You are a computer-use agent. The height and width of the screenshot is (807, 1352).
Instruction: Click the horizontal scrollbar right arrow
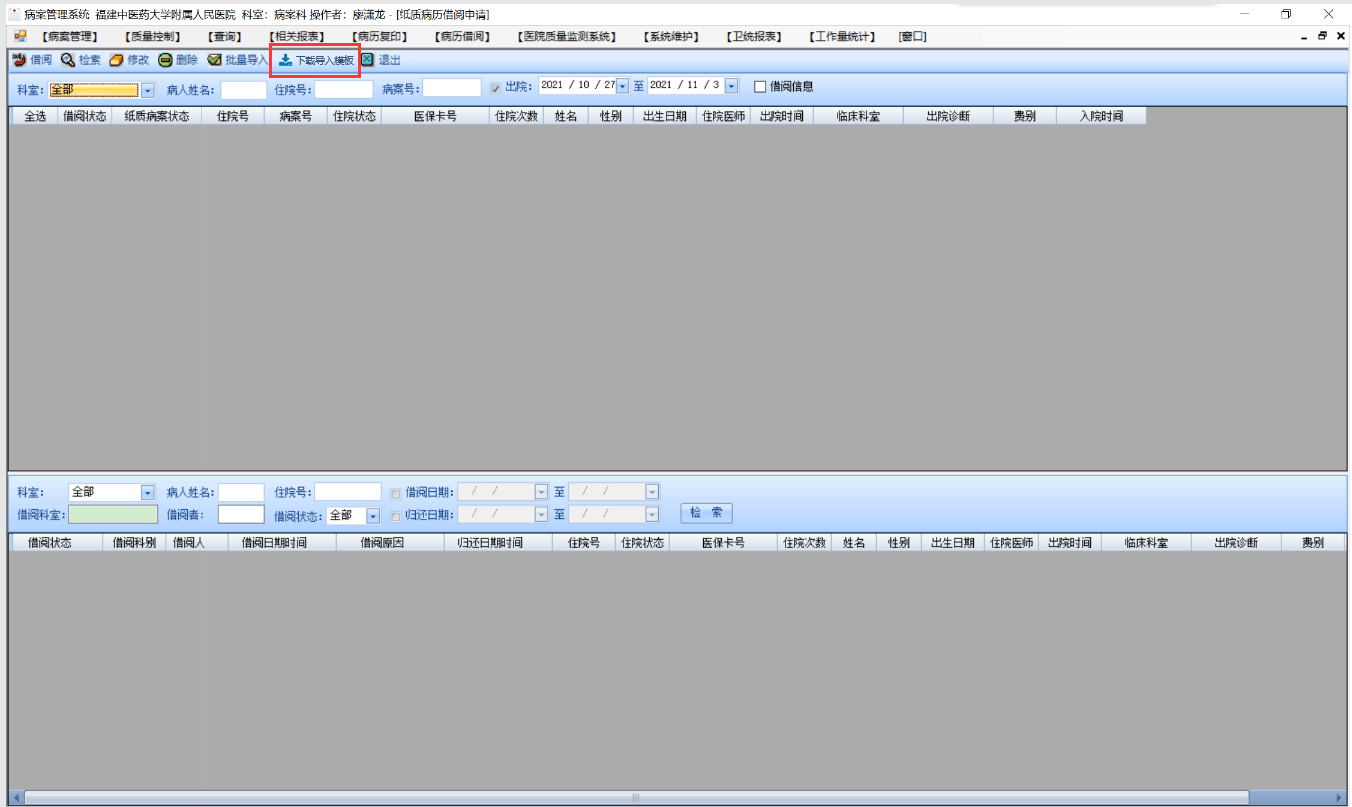pos(1338,798)
